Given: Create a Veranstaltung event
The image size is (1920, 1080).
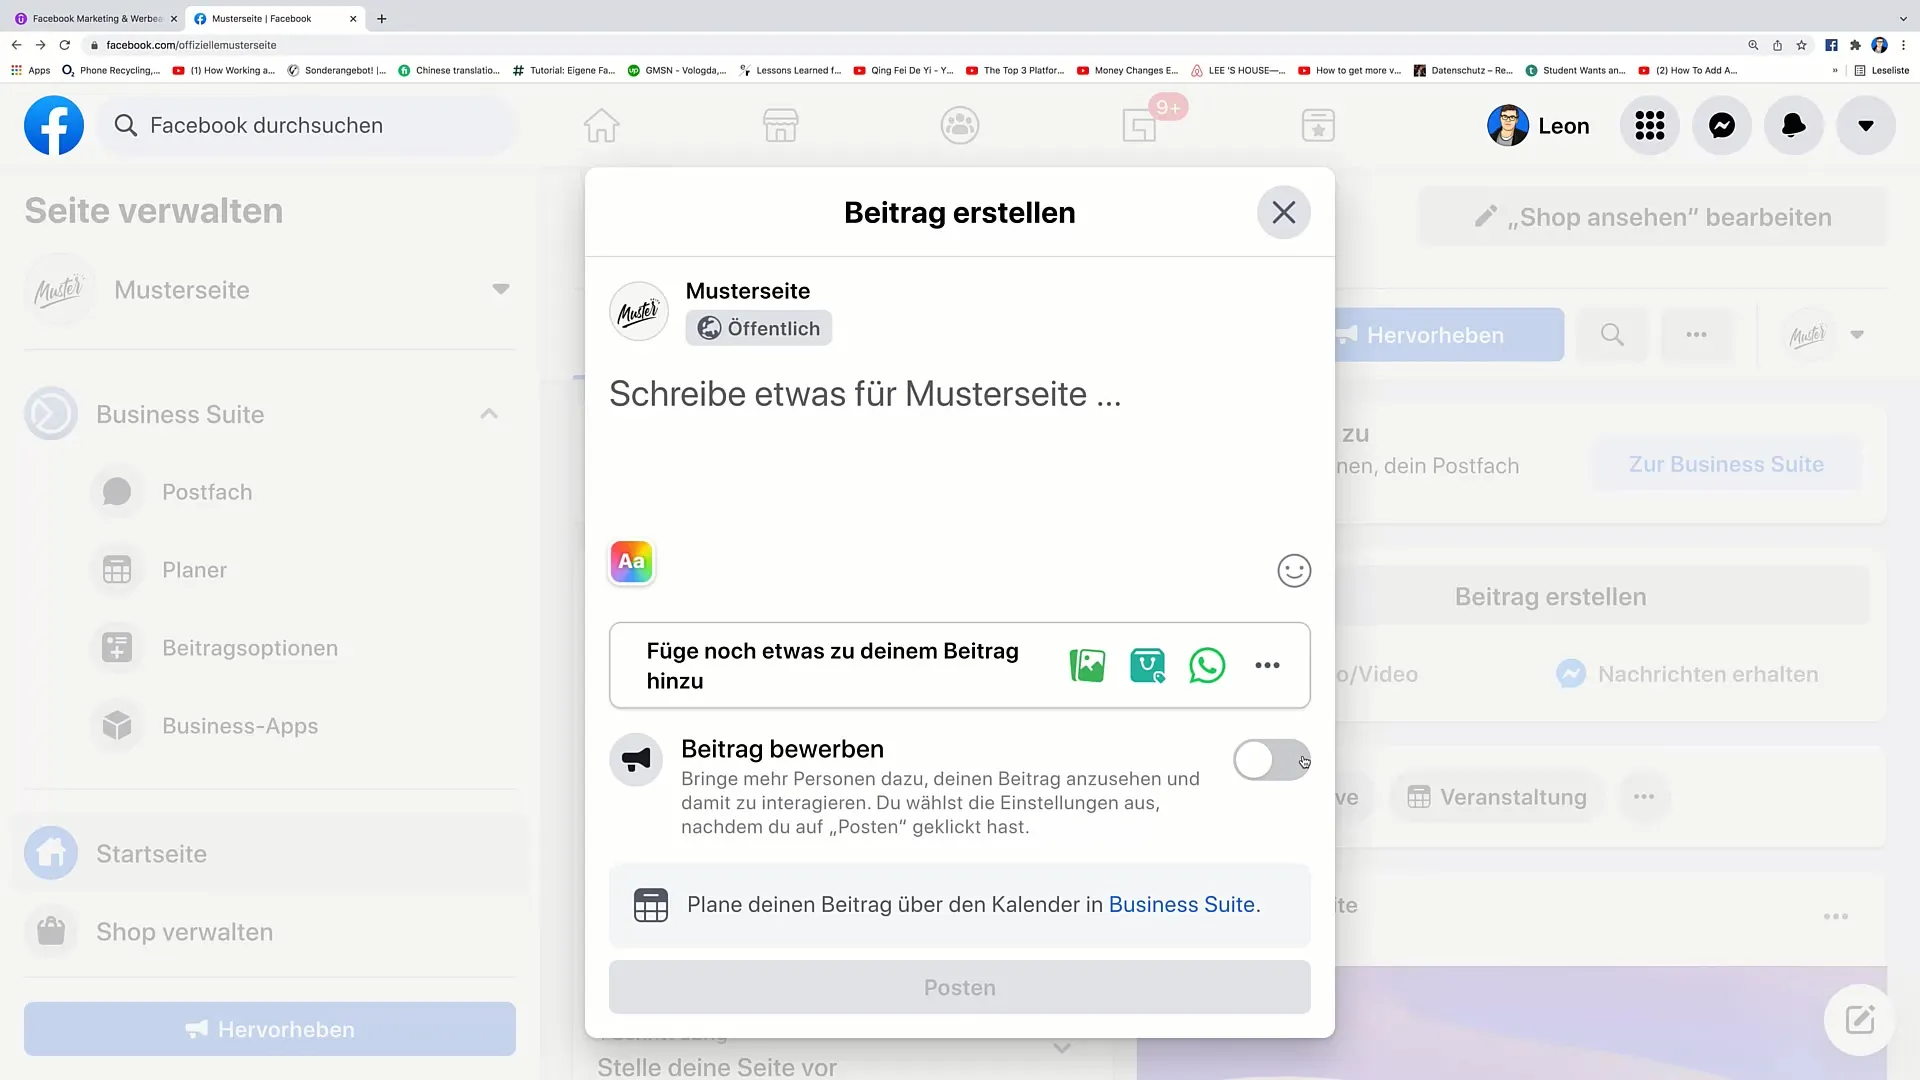Looking at the screenshot, I should [1496, 797].
